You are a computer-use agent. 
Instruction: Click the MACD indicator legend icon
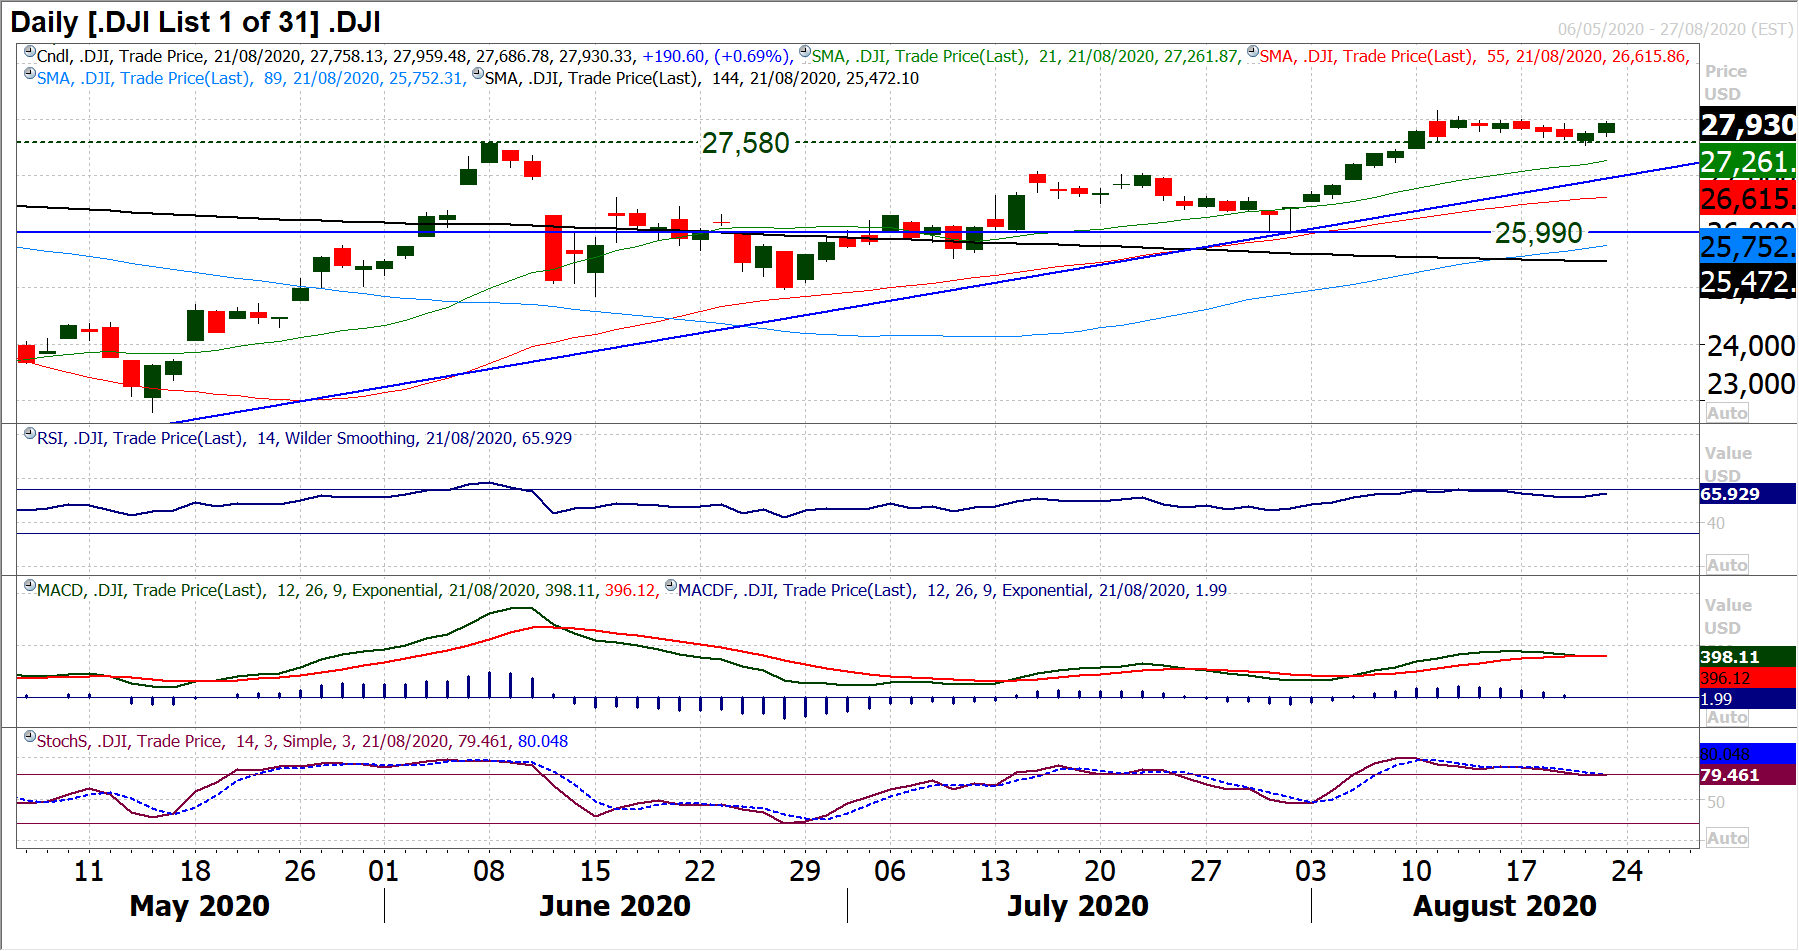tap(30, 586)
